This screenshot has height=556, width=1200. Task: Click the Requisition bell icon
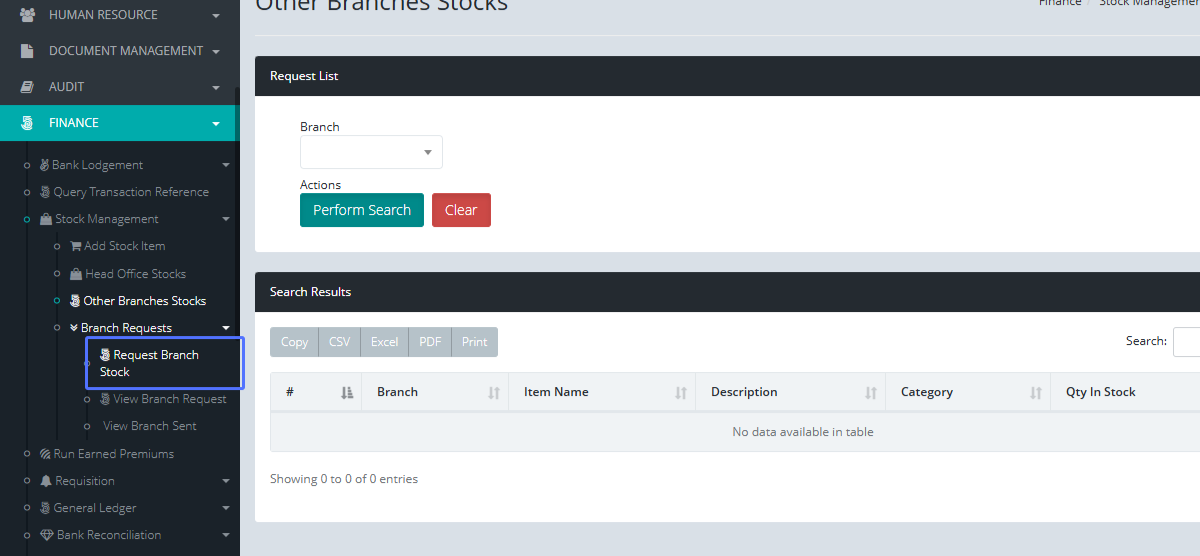(x=46, y=481)
